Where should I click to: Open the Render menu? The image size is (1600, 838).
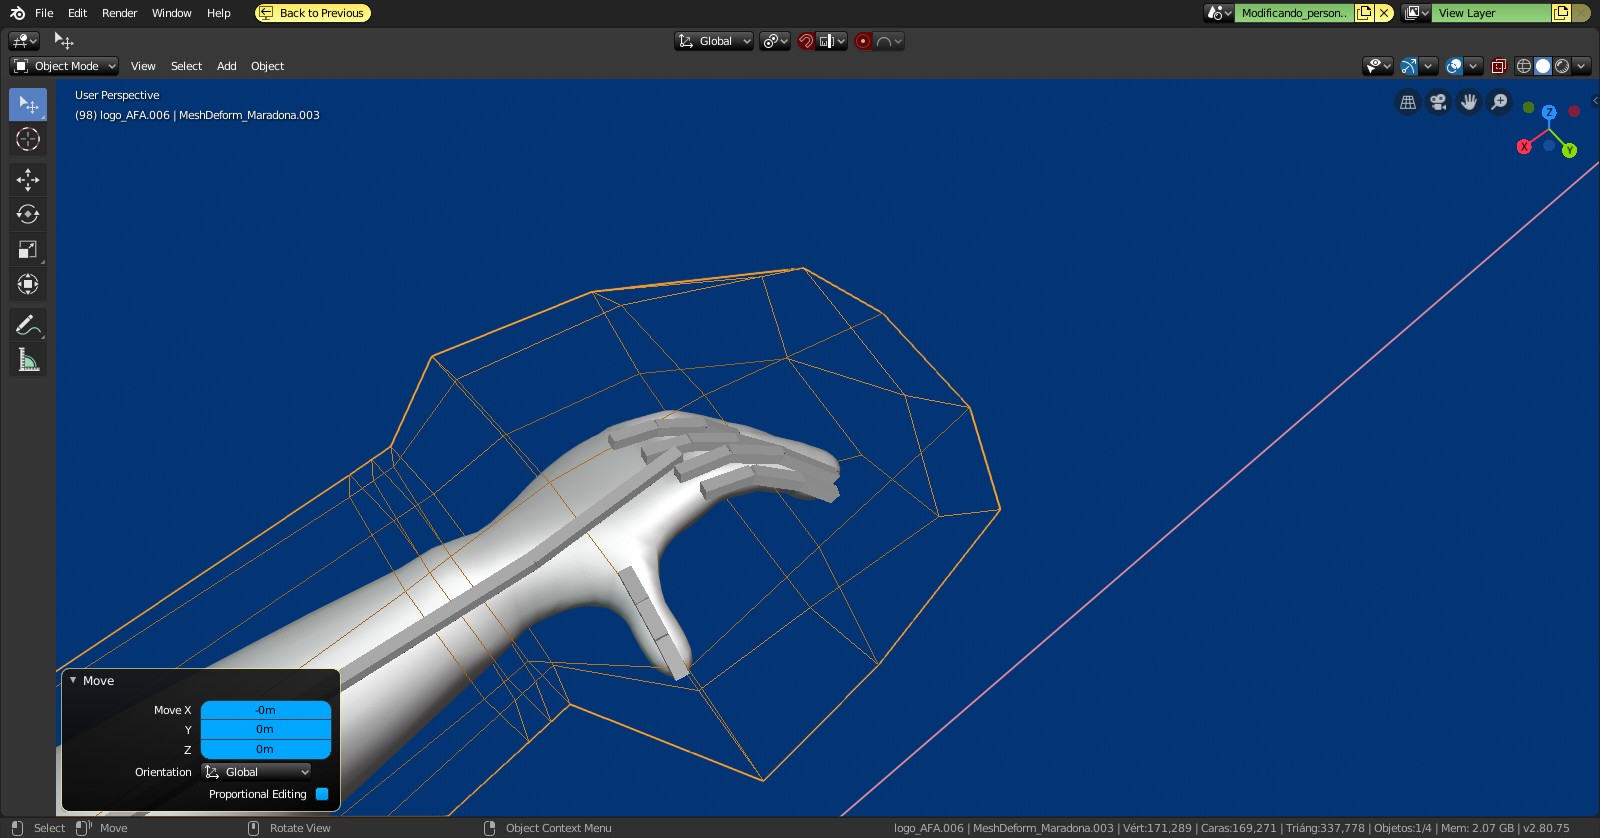pyautogui.click(x=119, y=13)
